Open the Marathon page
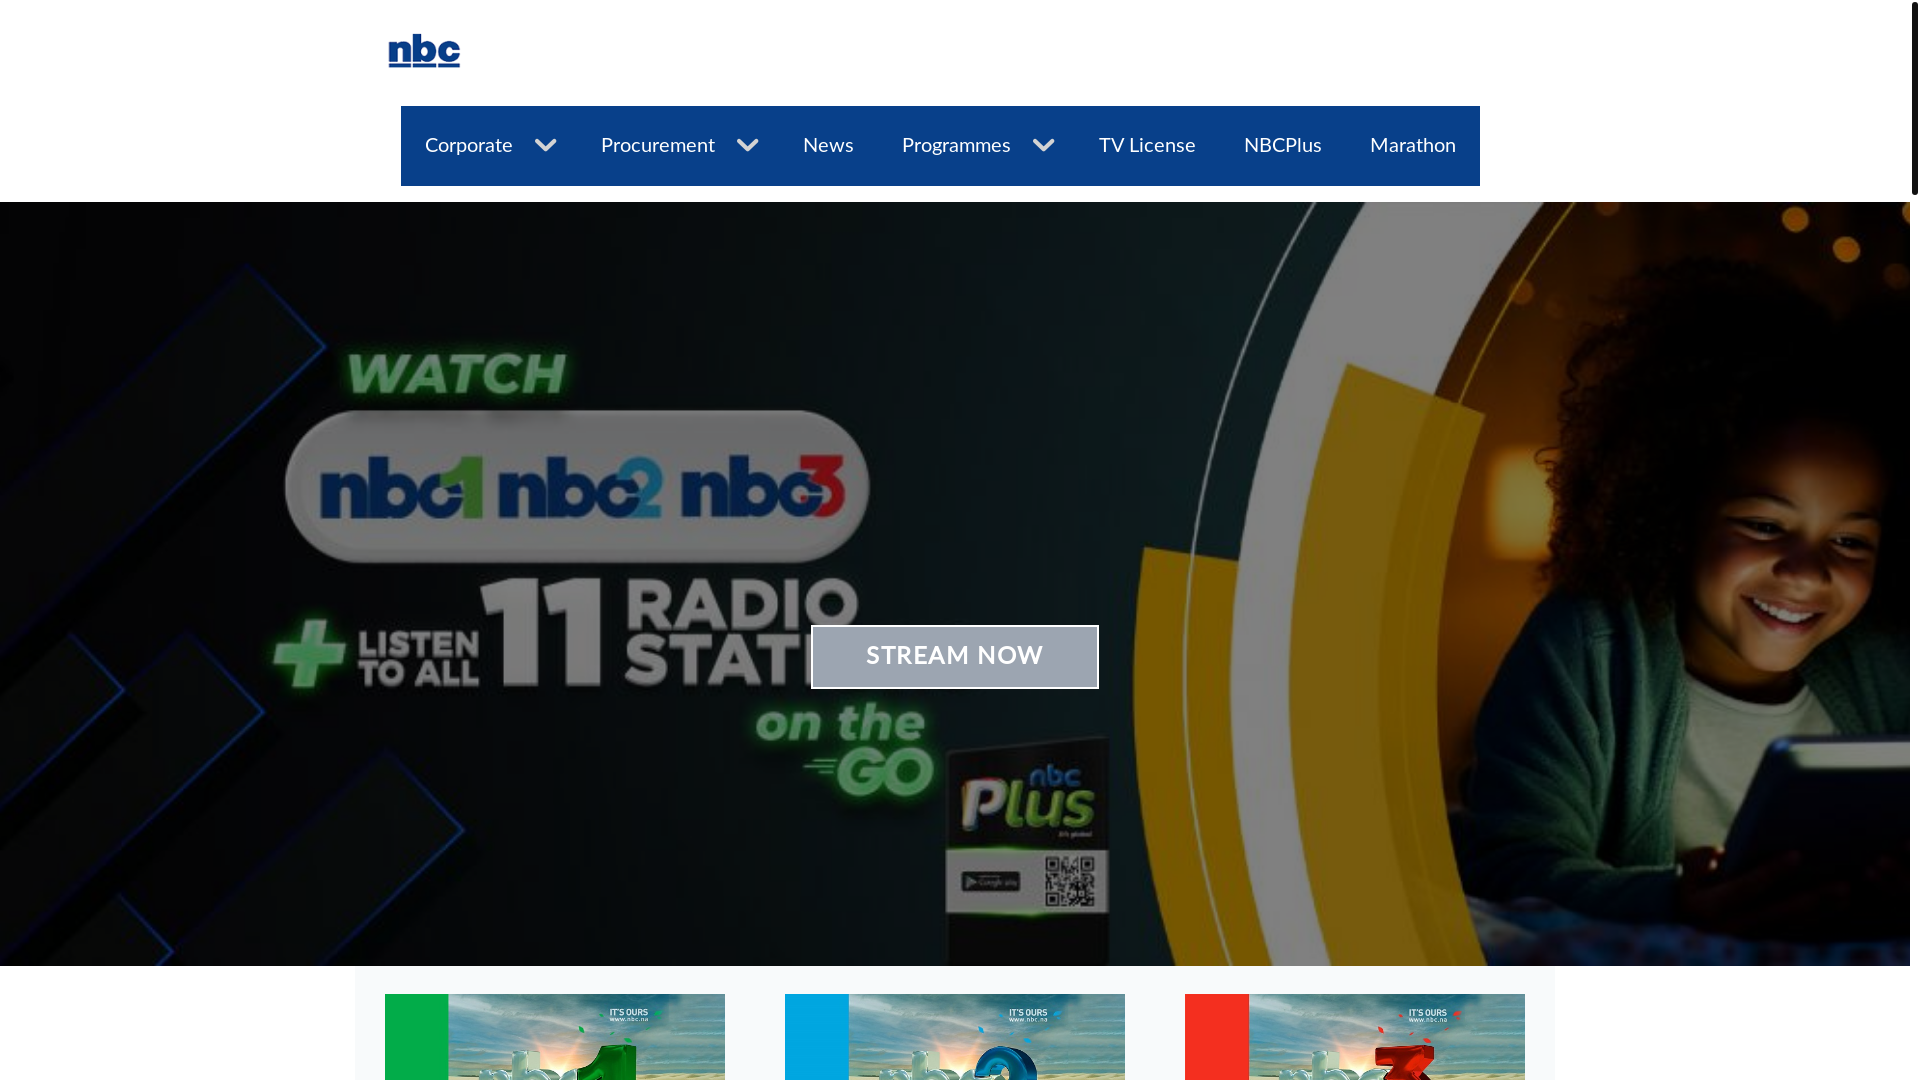 click(1412, 146)
